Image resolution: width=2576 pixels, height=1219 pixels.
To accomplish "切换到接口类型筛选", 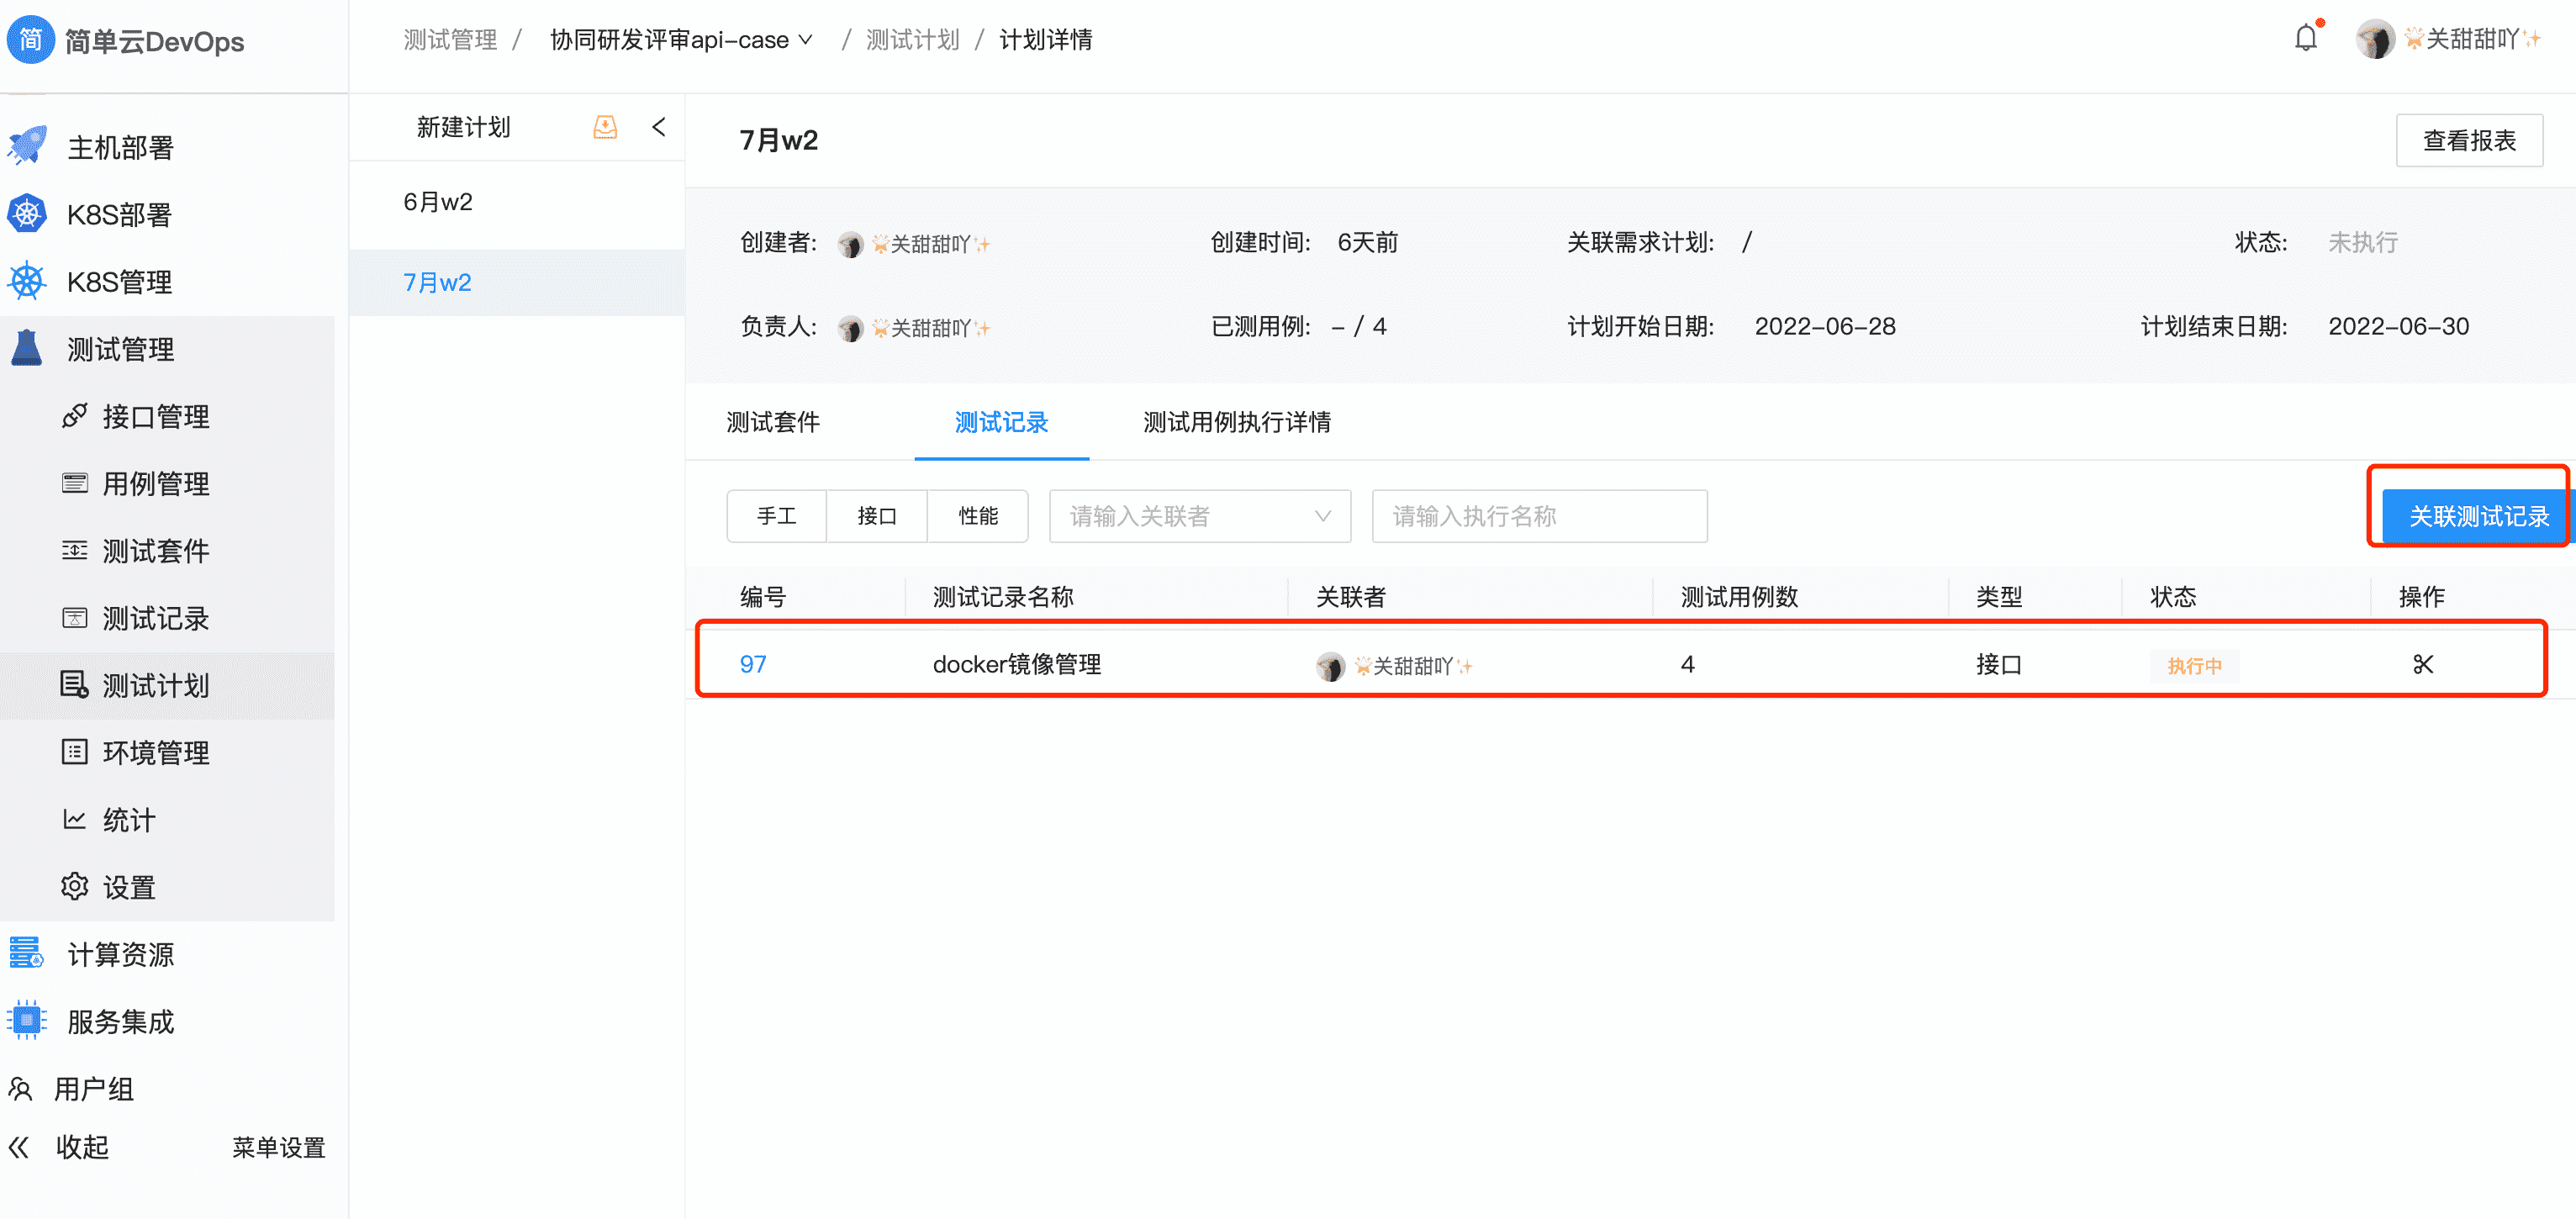I will [x=877, y=516].
